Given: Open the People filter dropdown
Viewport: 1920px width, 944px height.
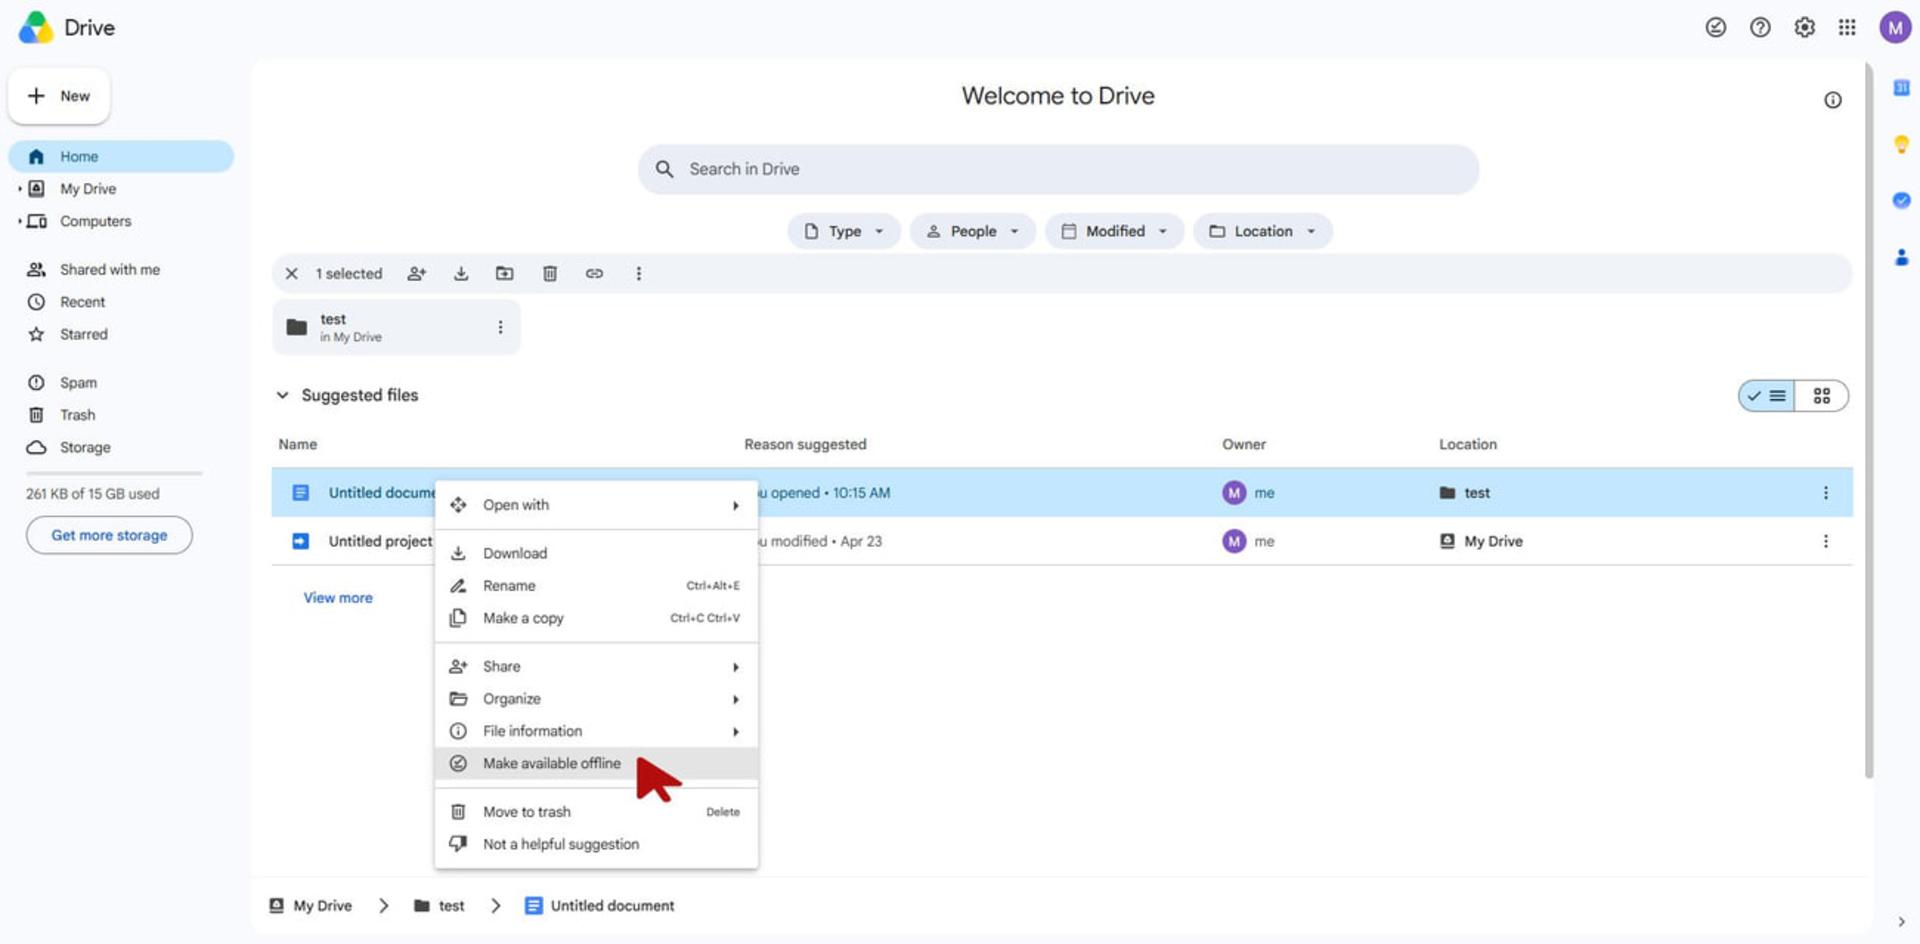Looking at the screenshot, I should (x=972, y=231).
